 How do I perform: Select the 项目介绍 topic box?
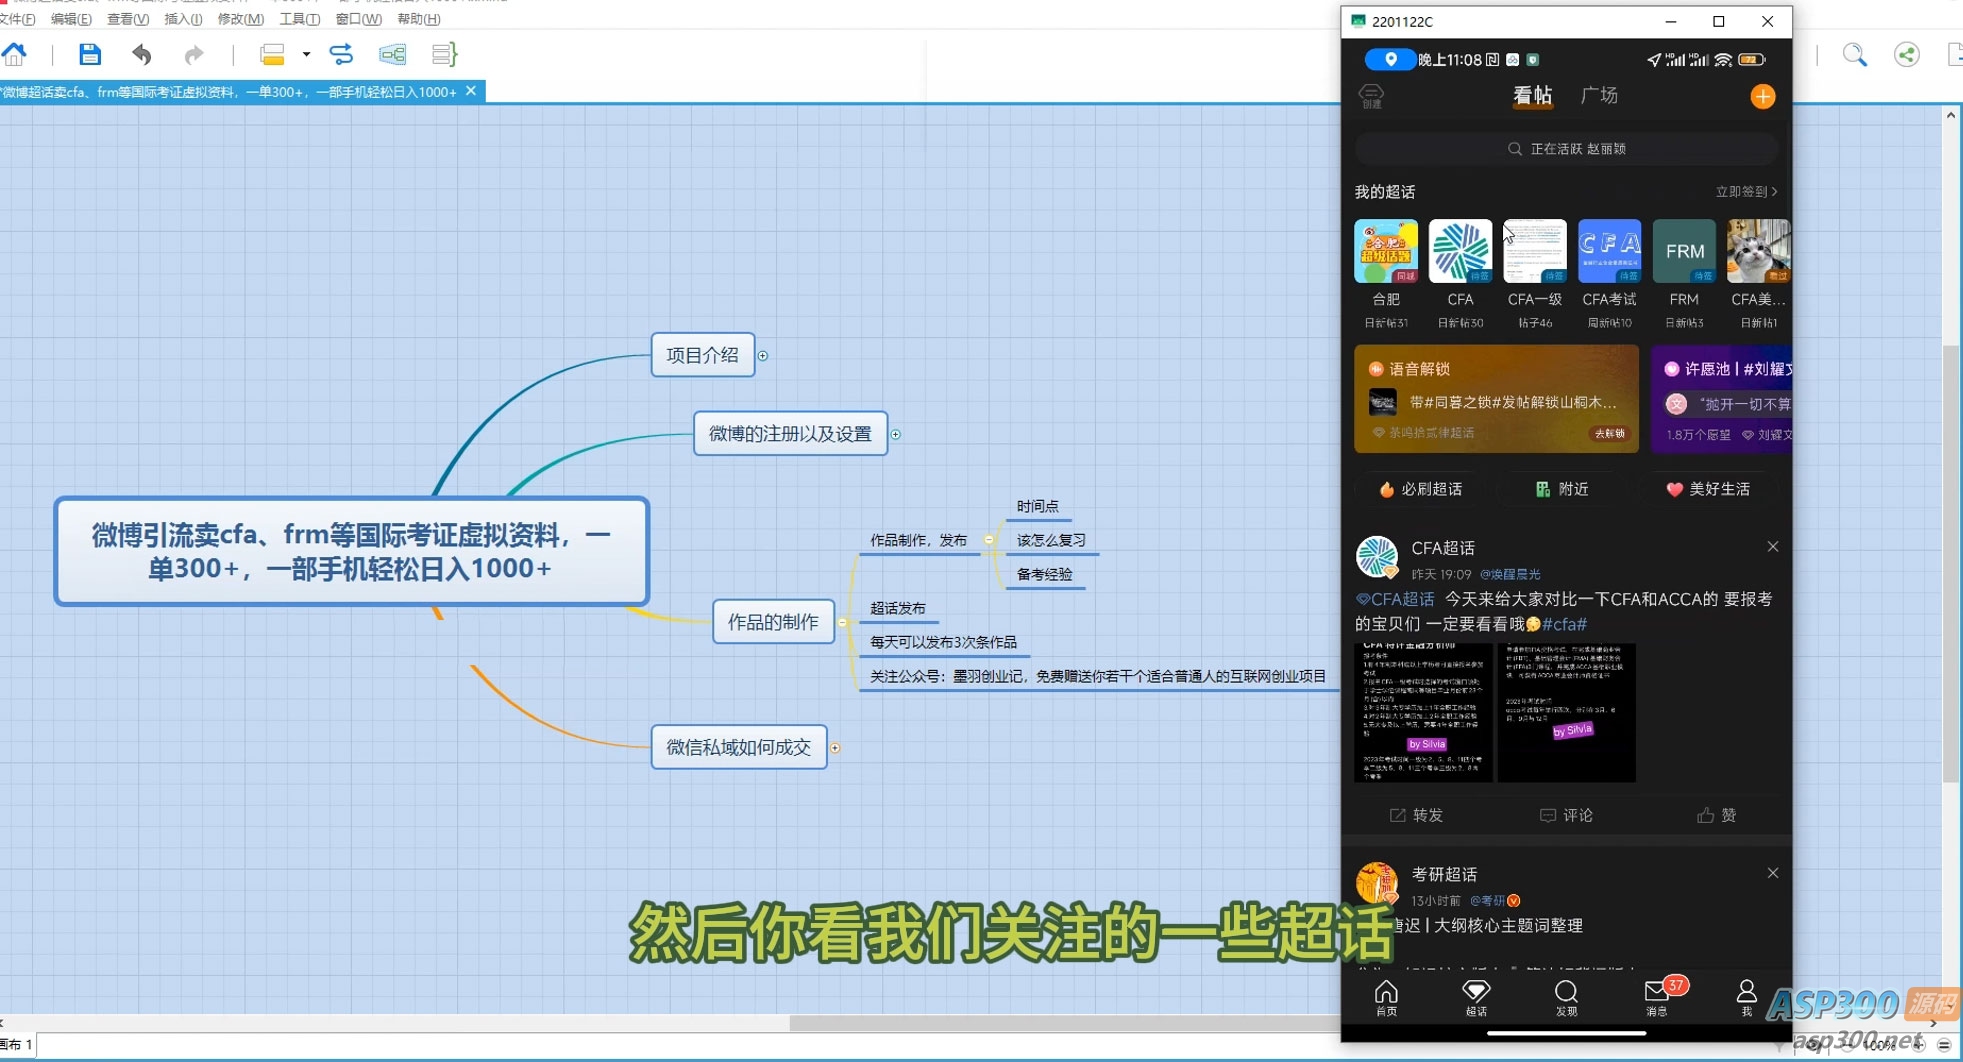tap(703, 355)
